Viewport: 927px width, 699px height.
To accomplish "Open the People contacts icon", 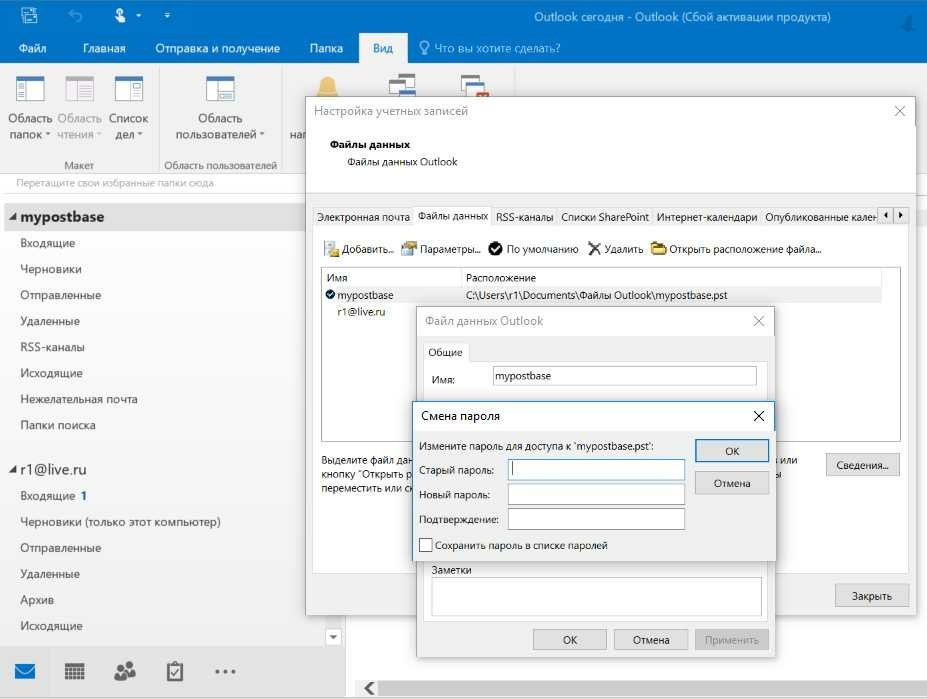I will 125,671.
